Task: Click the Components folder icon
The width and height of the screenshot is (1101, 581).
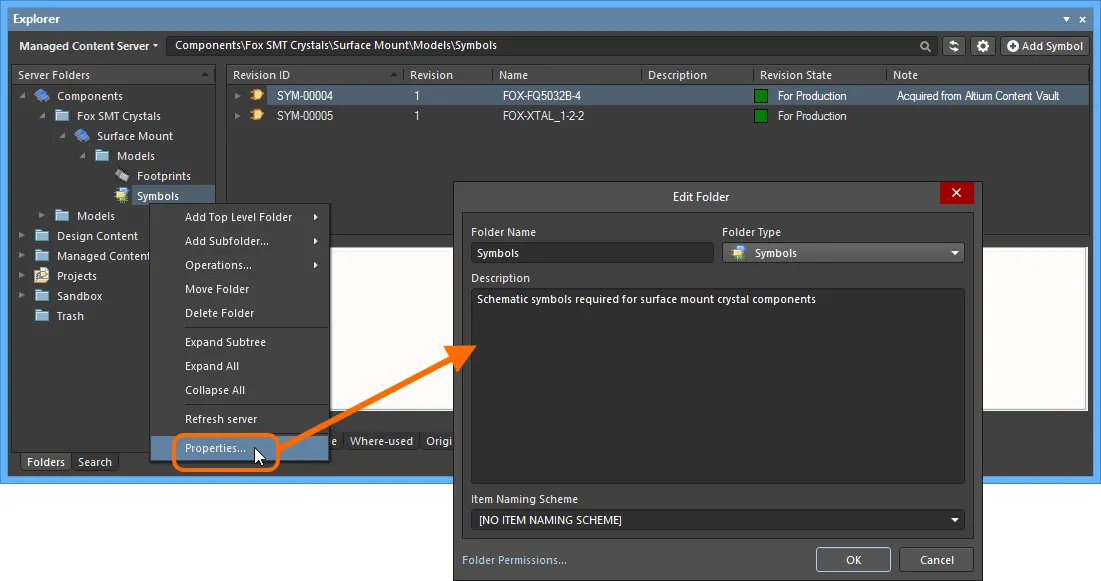Action: point(42,96)
